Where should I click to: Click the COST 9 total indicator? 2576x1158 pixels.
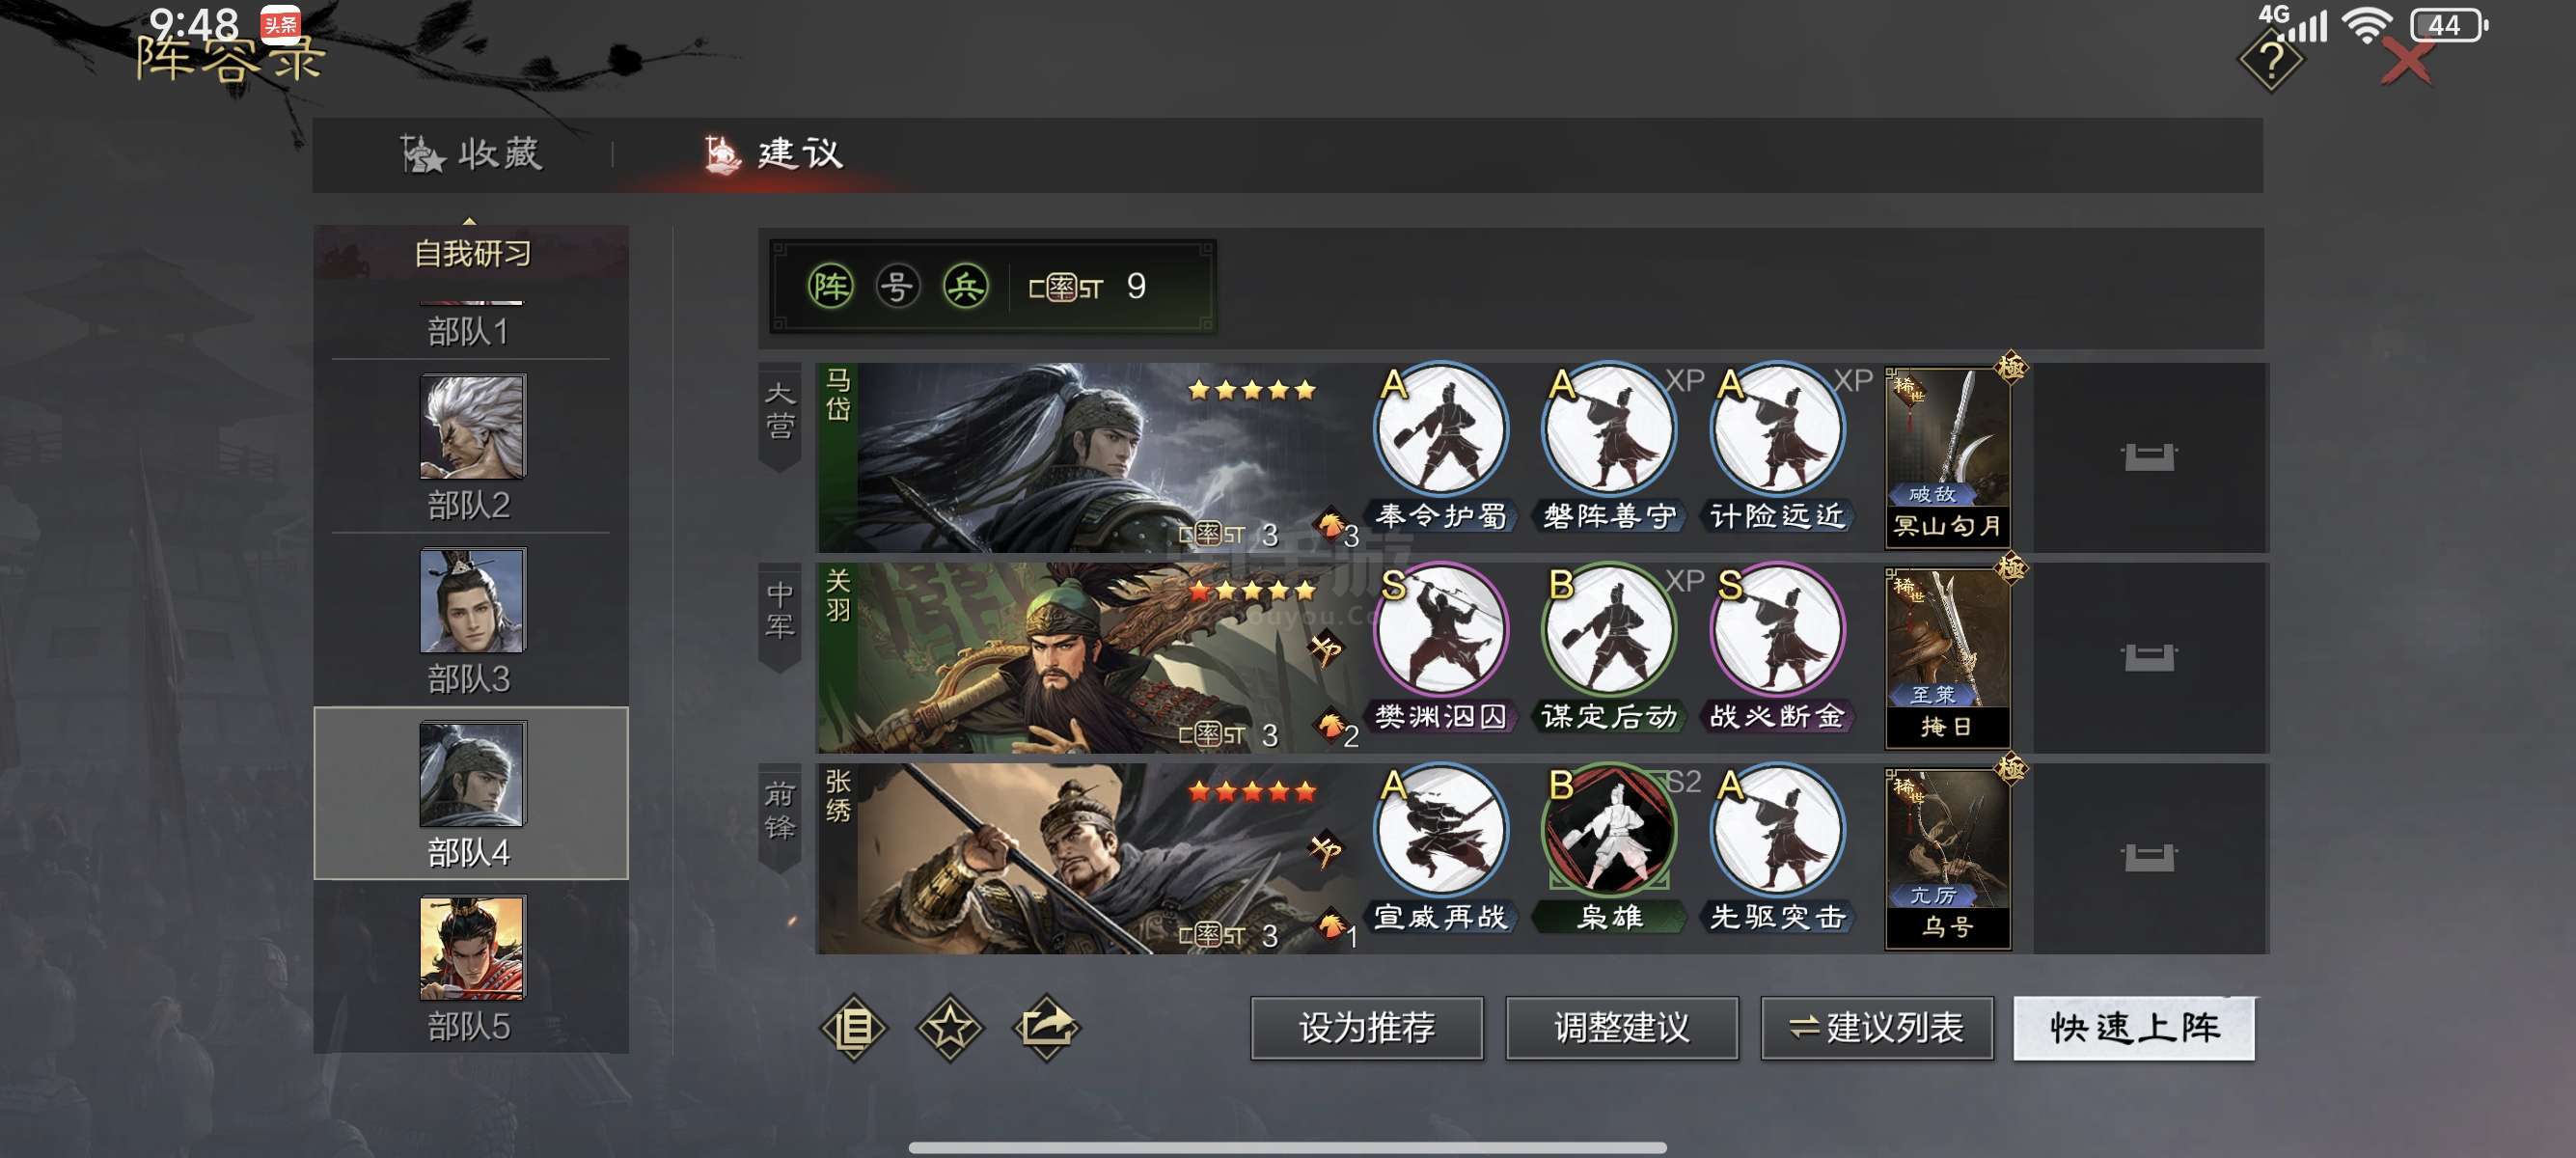[x=1088, y=288]
